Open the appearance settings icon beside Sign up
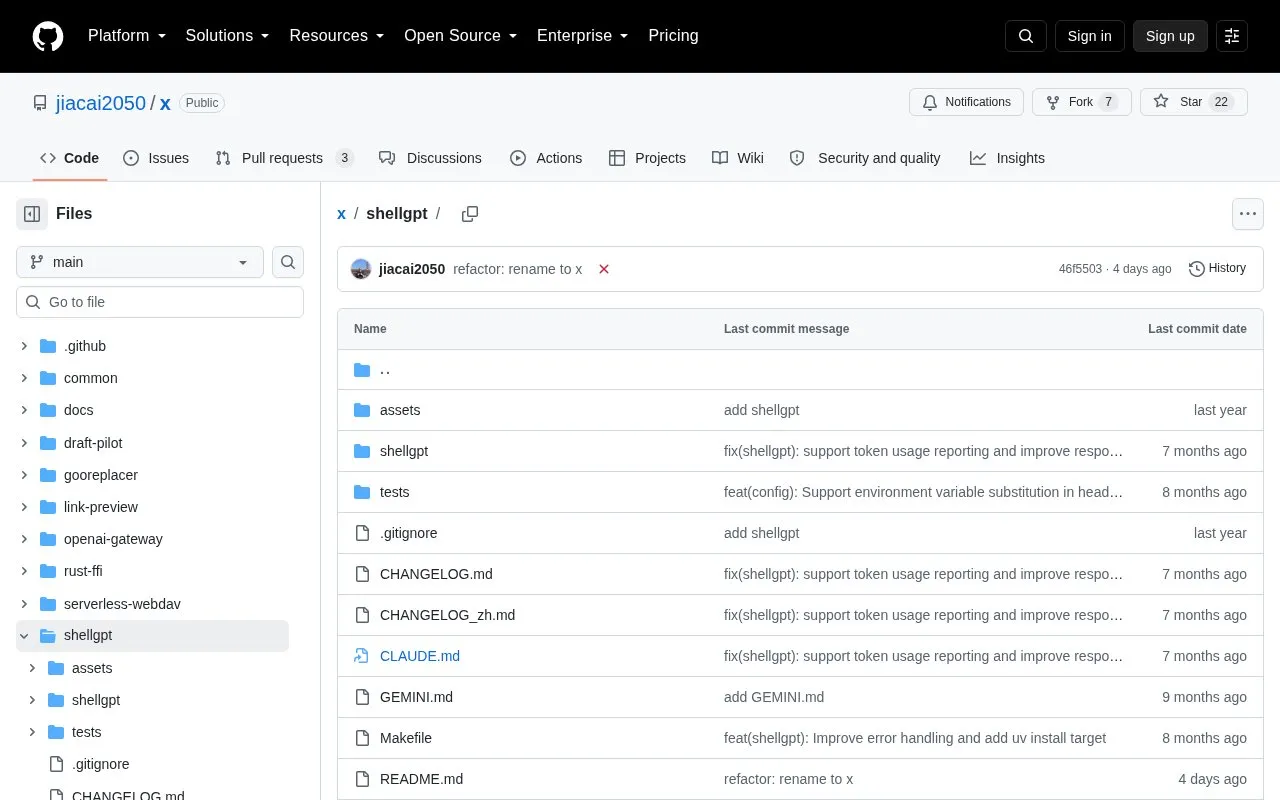The width and height of the screenshot is (1280, 800). point(1232,36)
